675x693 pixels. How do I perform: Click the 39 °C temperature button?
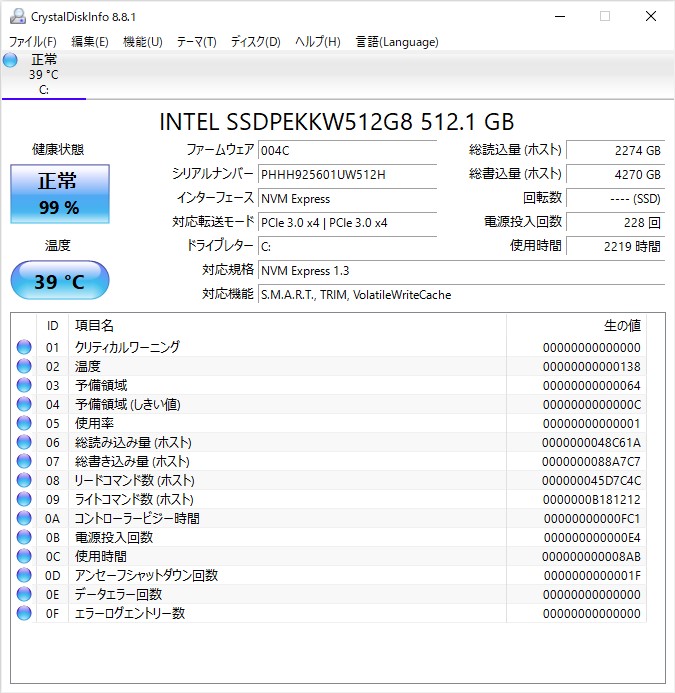point(60,280)
